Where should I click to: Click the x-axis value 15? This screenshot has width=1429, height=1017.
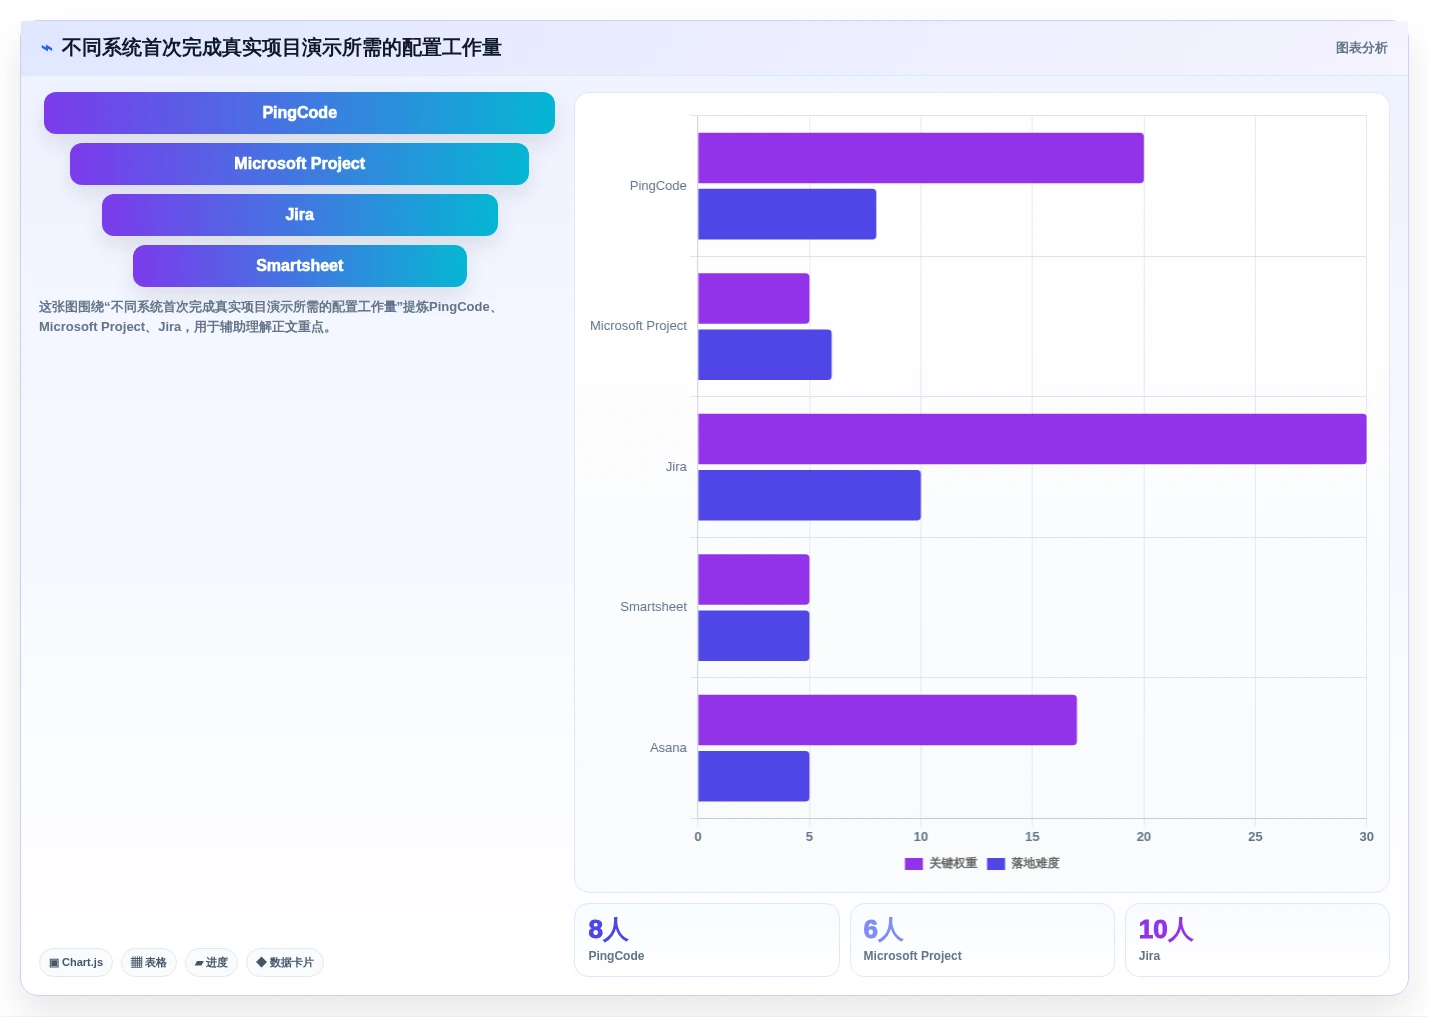1032,837
